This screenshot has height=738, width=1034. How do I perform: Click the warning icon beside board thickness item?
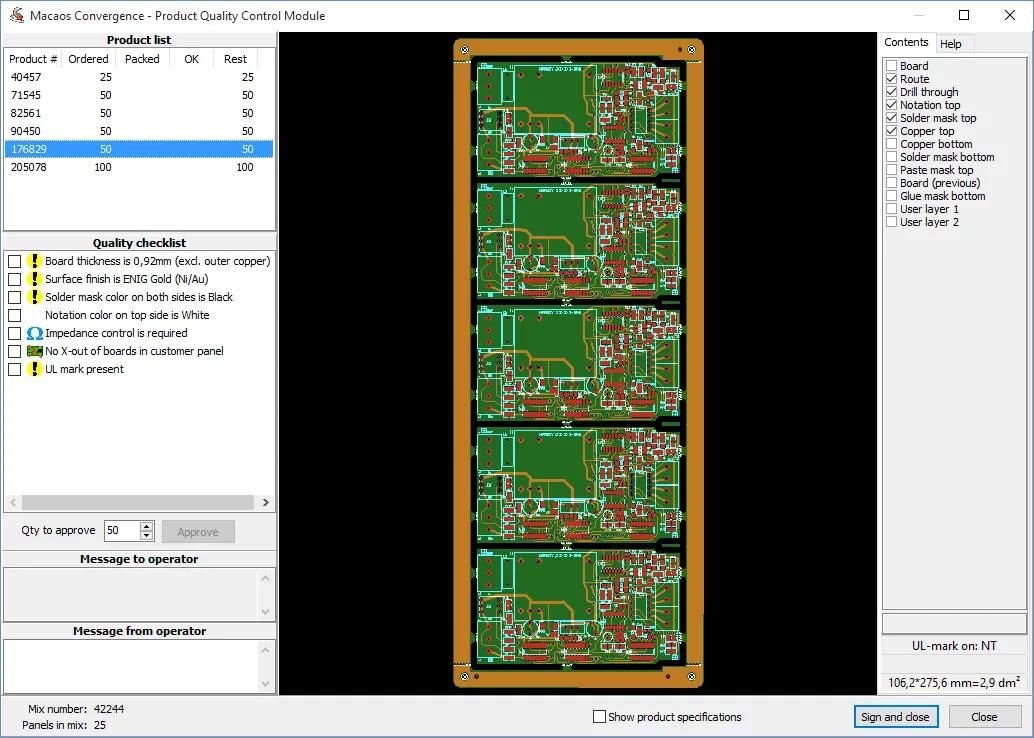tap(33, 260)
